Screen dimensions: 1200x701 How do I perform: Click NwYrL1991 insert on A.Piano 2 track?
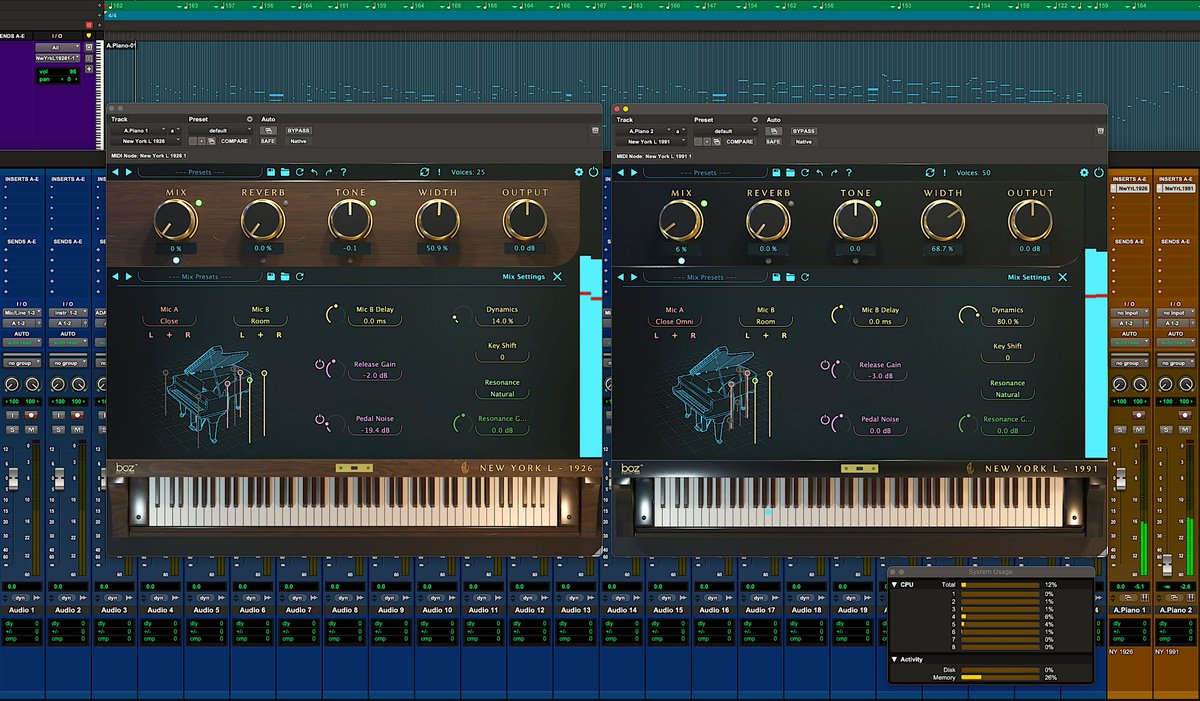tap(1176, 190)
